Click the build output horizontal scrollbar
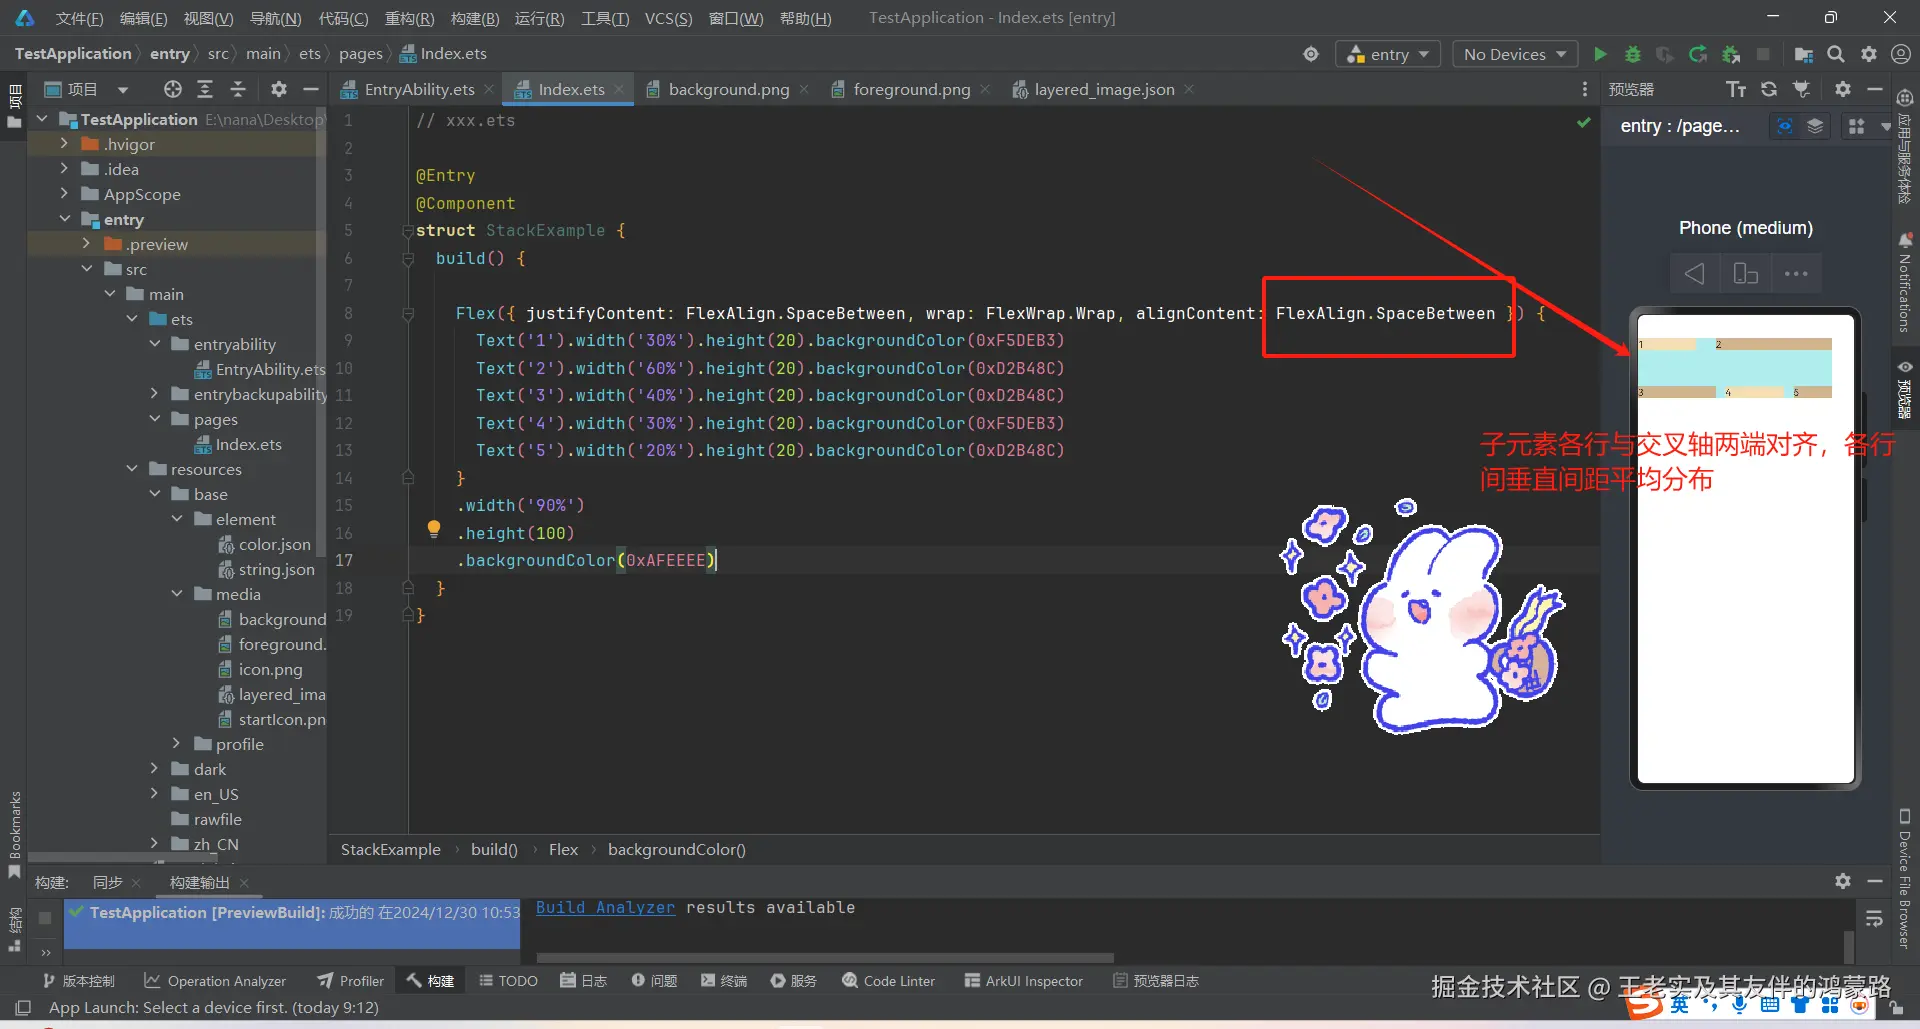 tap(824, 957)
